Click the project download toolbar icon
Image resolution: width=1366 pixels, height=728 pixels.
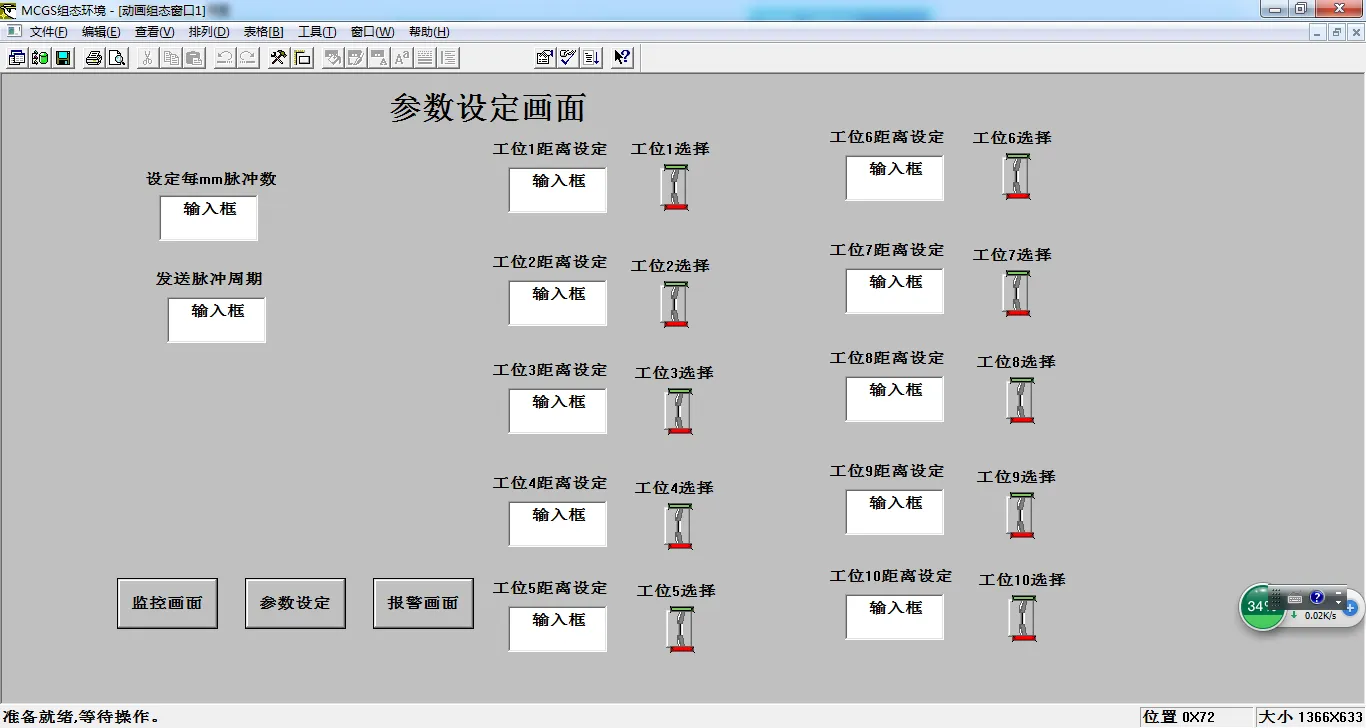pos(590,57)
